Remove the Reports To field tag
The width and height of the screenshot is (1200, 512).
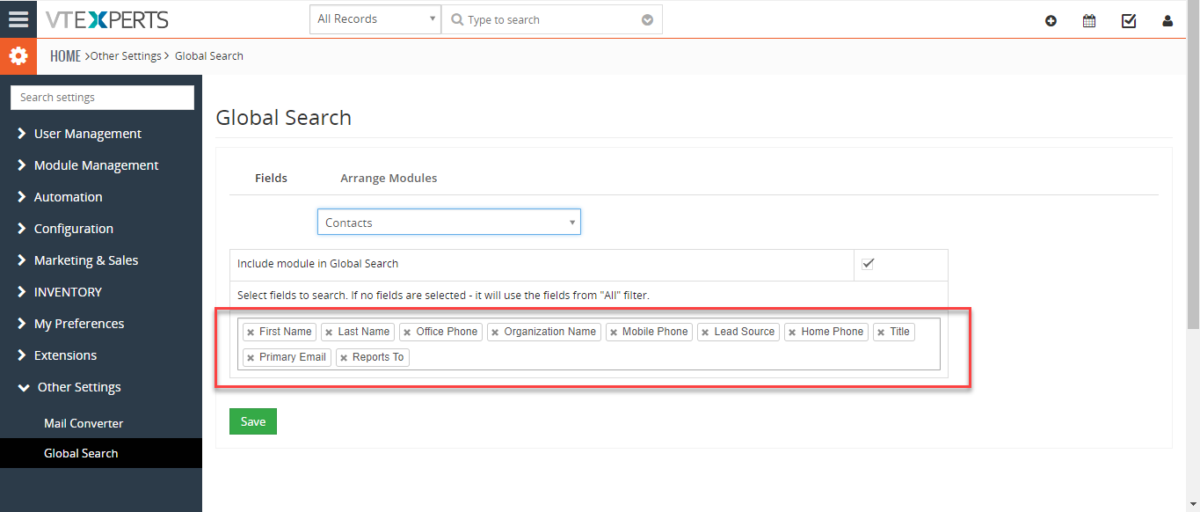click(343, 358)
